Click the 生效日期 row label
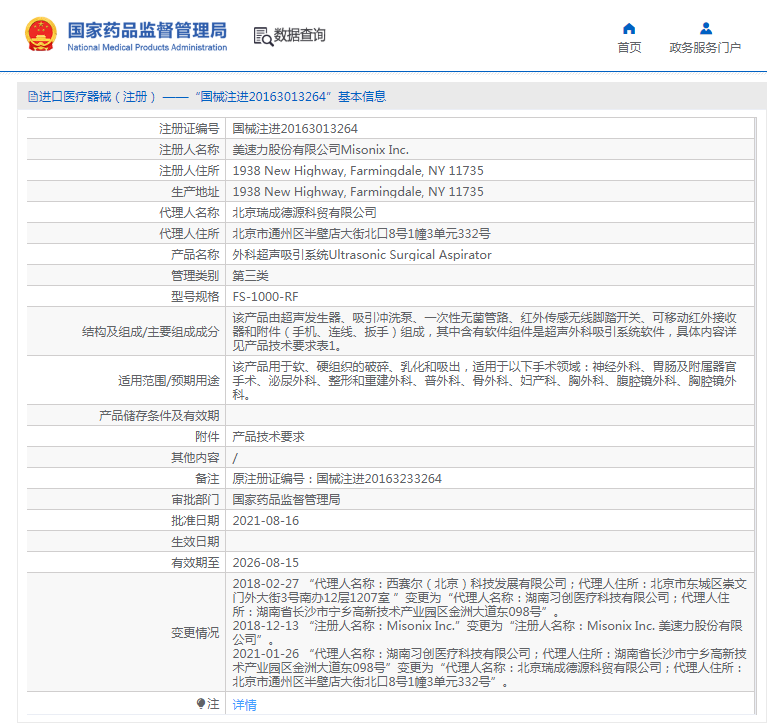This screenshot has width=767, height=724. tap(195, 542)
